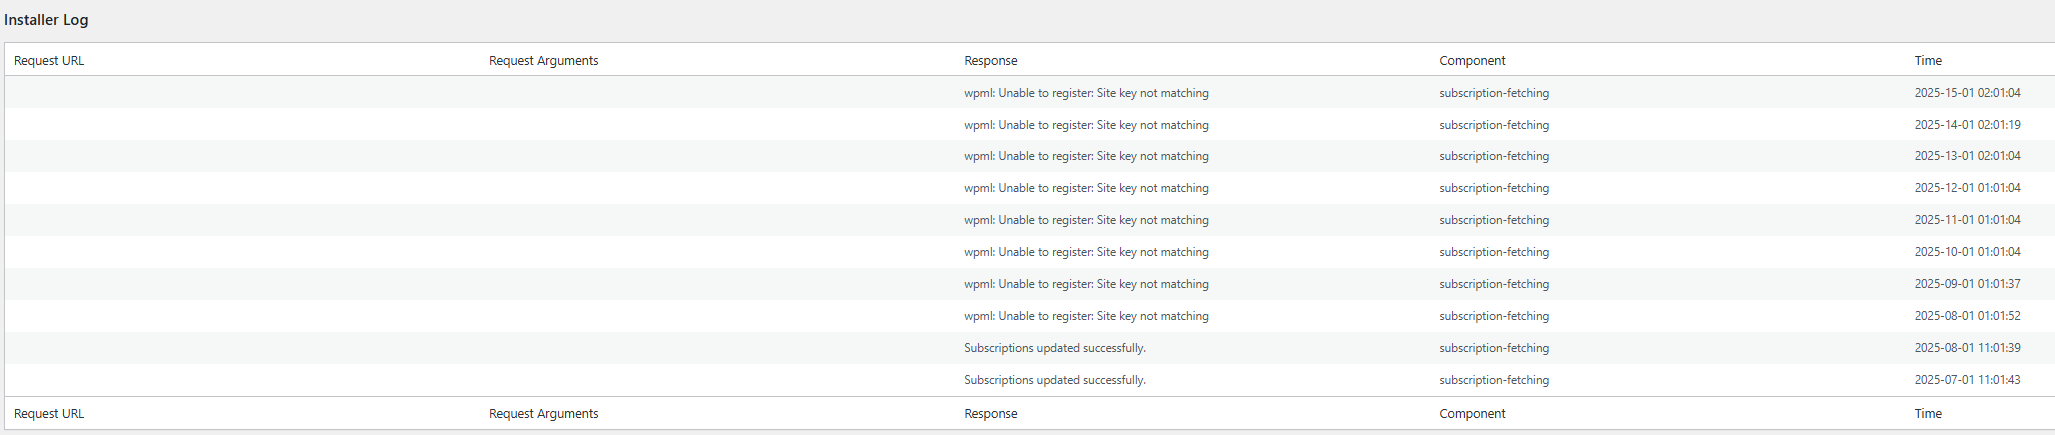Select the error response dated 2025-15-01
This screenshot has width=2055, height=435.
(1086, 93)
